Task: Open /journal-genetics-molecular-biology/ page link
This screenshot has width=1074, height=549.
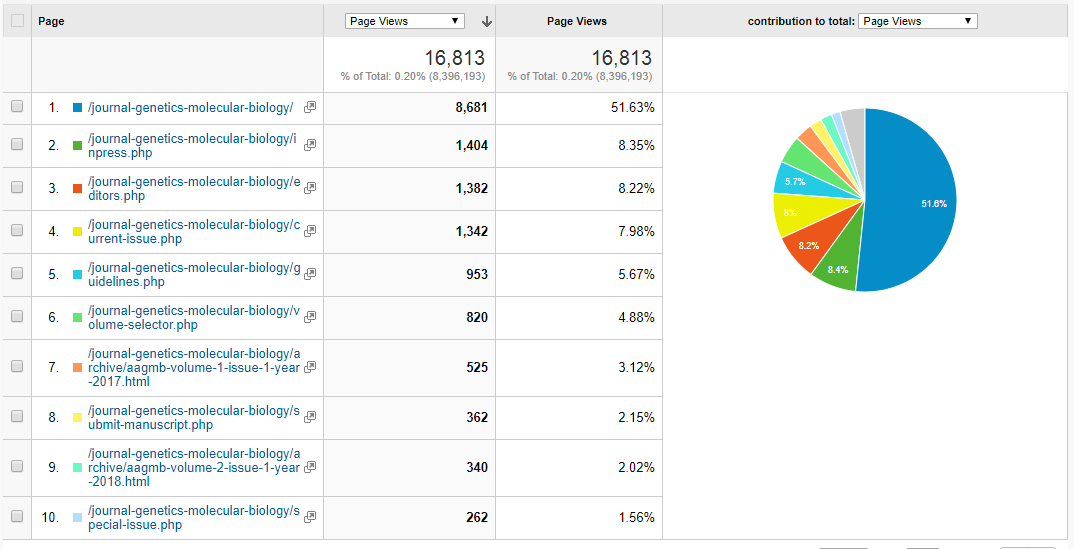Action: [190, 108]
